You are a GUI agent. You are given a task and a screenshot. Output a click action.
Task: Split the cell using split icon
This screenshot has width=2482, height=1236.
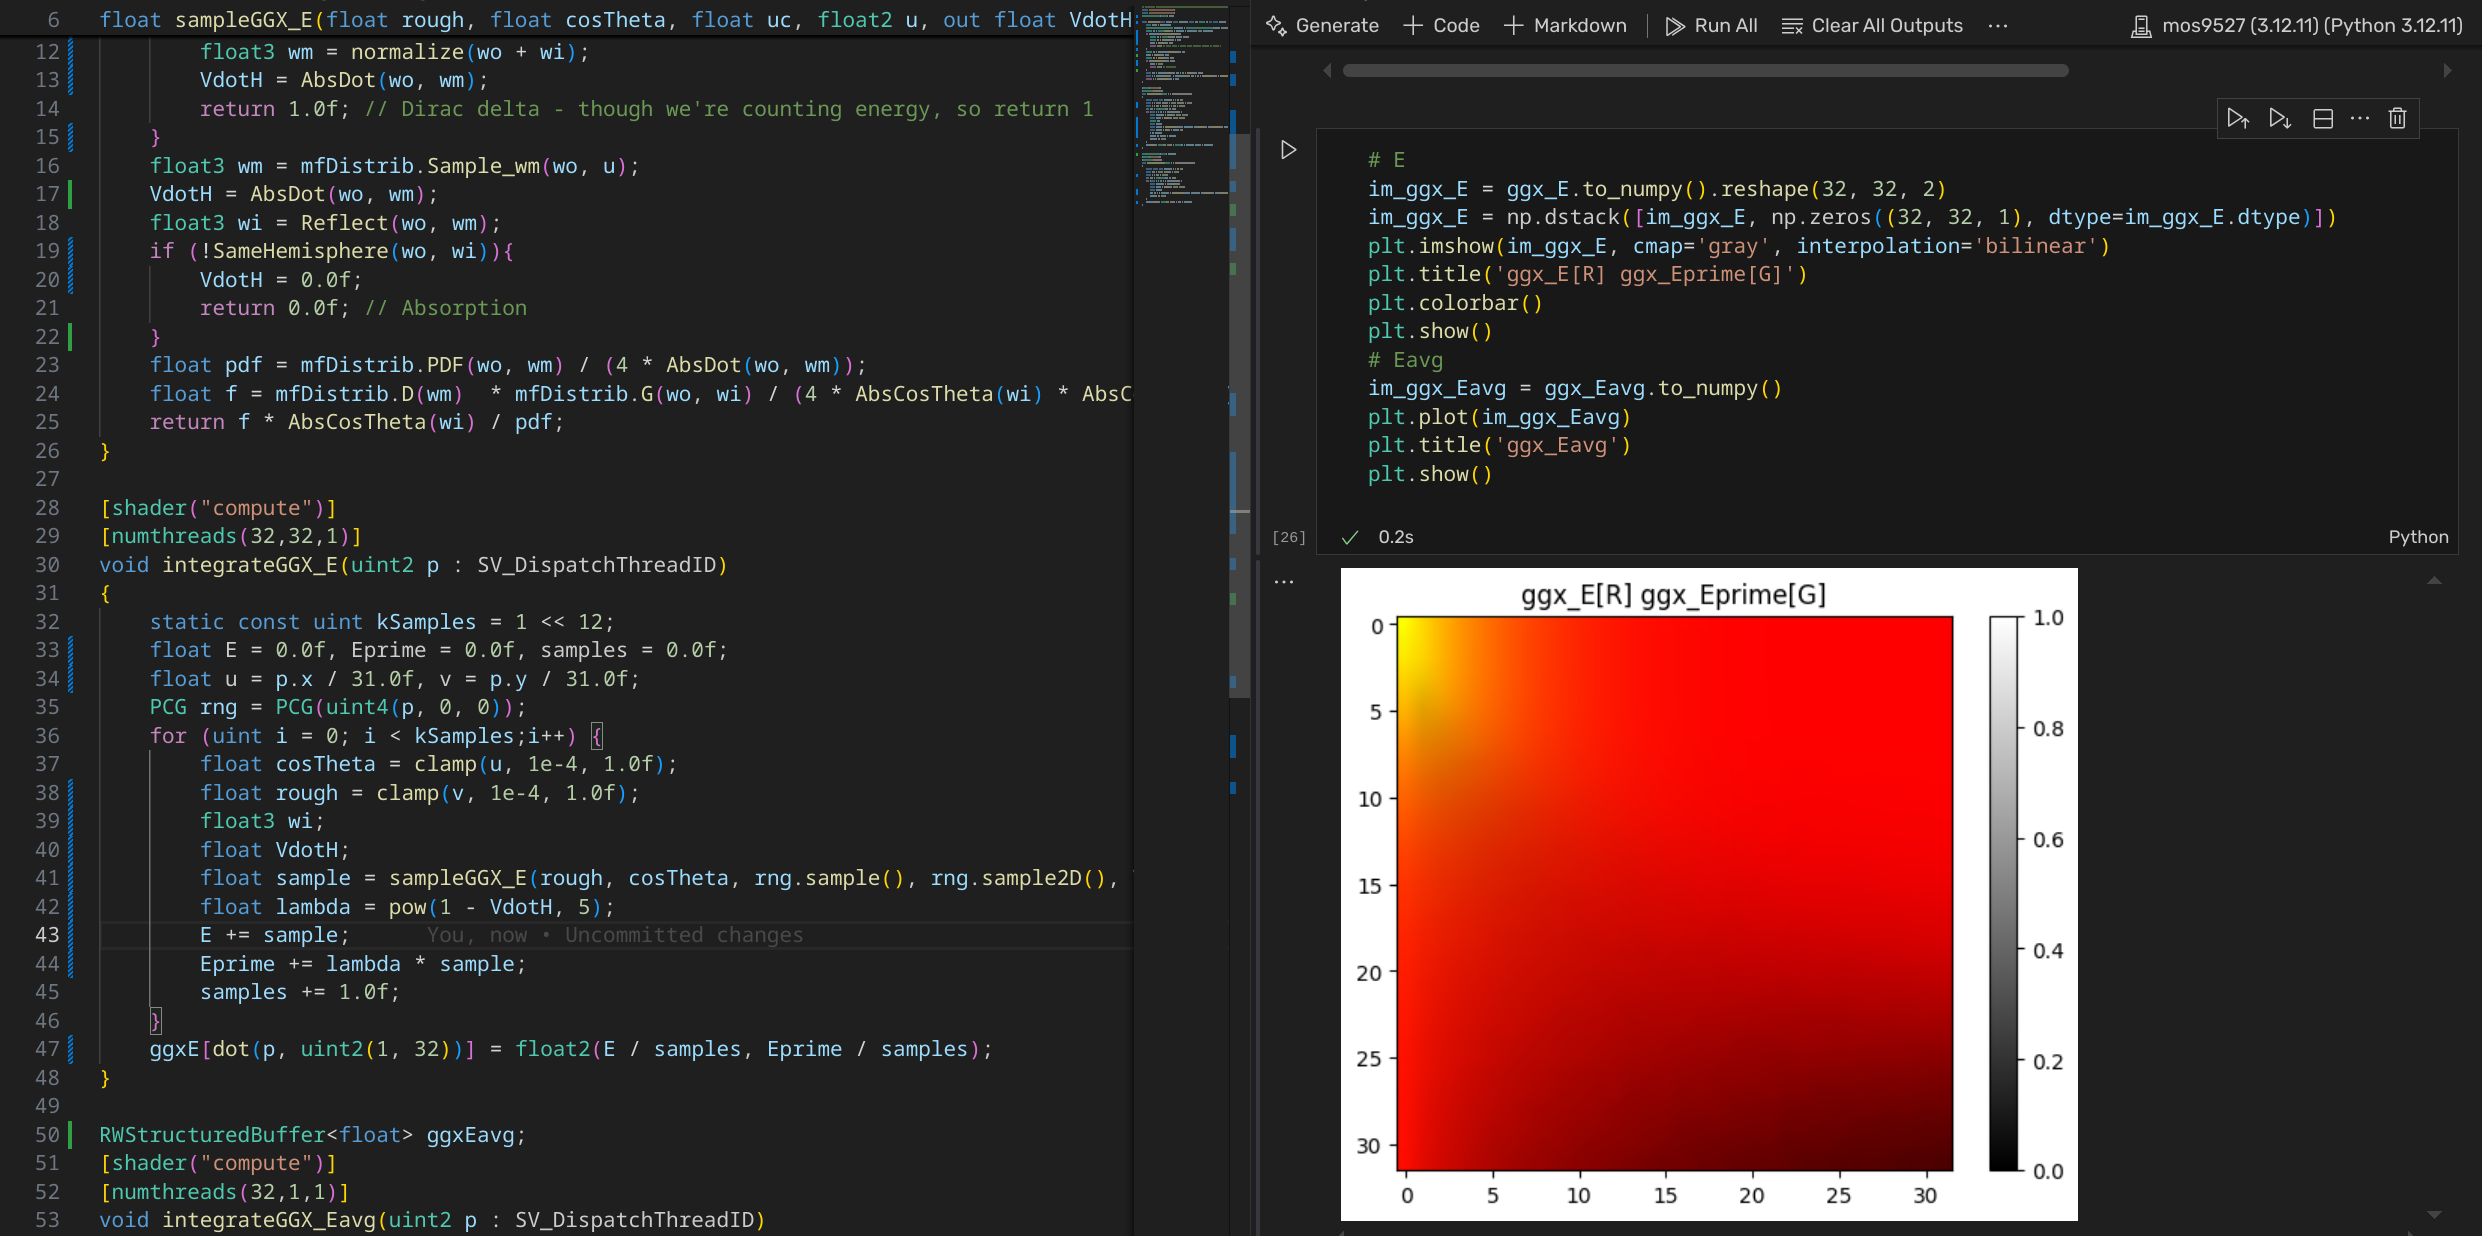click(x=2322, y=119)
